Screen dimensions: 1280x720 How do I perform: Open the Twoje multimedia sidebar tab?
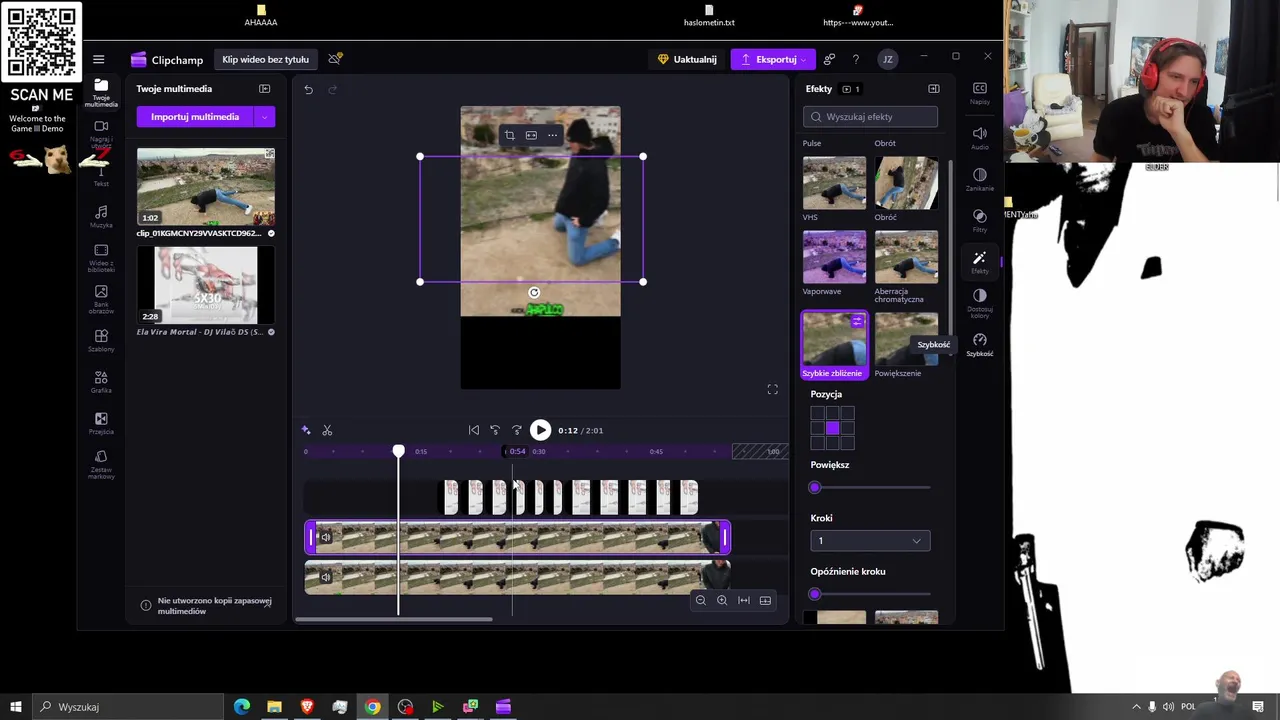coord(101,93)
